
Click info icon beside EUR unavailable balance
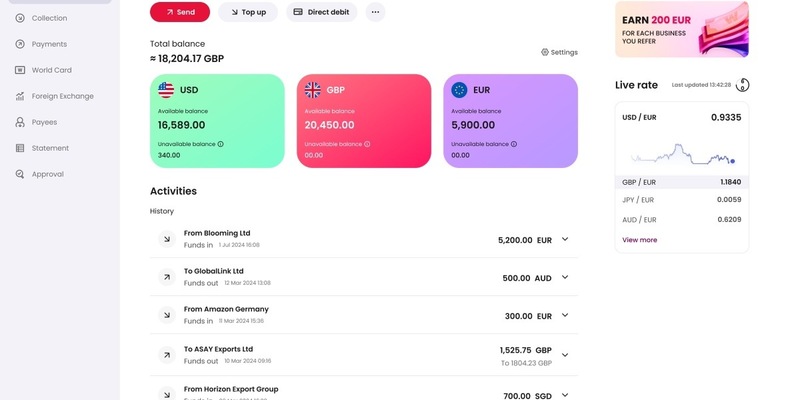coord(514,144)
